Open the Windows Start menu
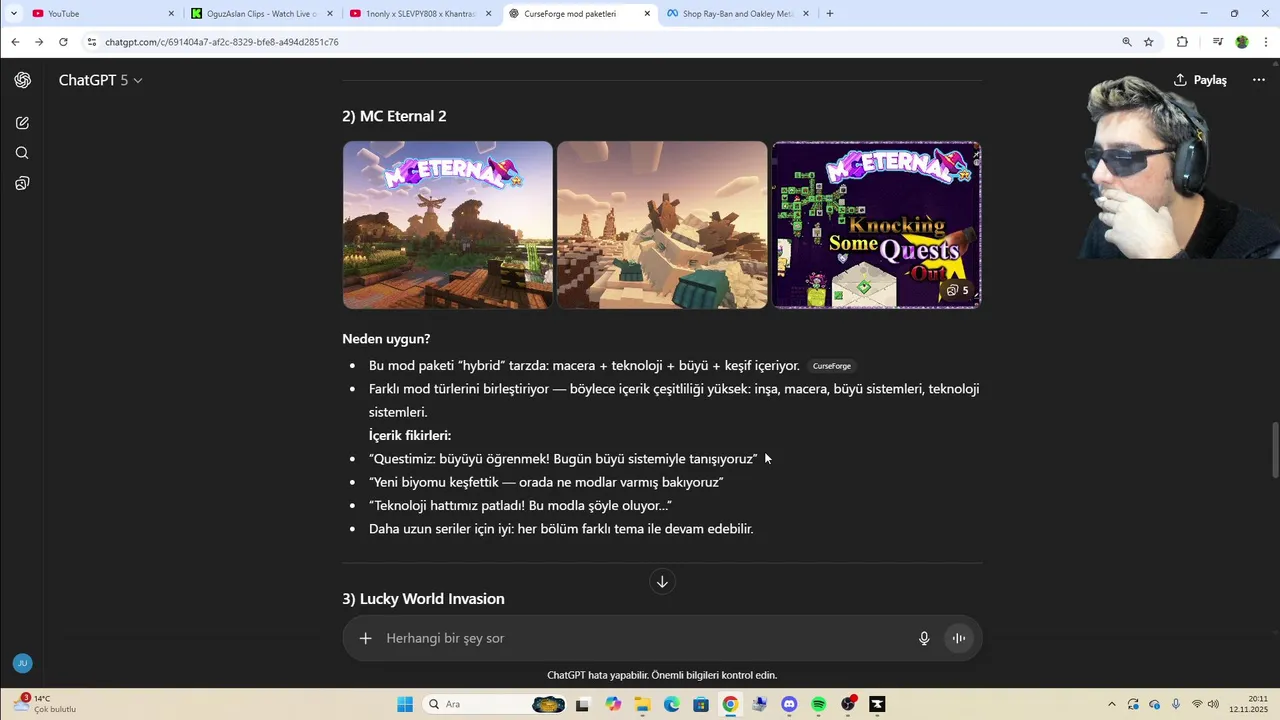This screenshot has width=1280, height=720. 405,705
